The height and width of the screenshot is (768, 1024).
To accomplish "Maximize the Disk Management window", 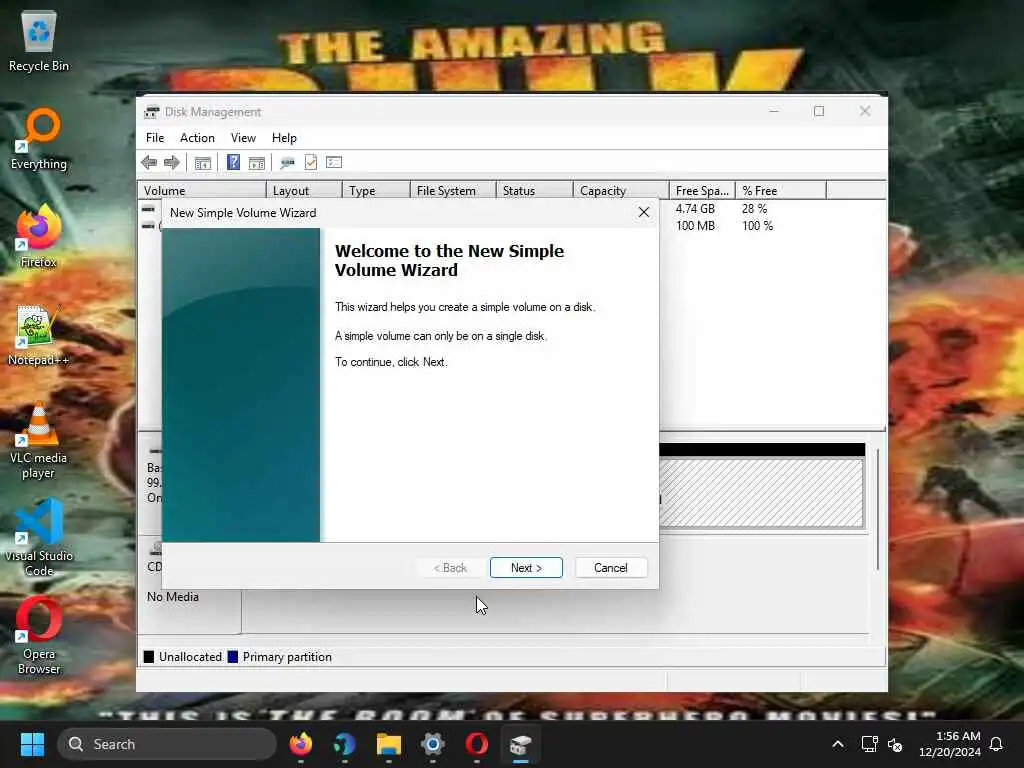I will click(819, 112).
